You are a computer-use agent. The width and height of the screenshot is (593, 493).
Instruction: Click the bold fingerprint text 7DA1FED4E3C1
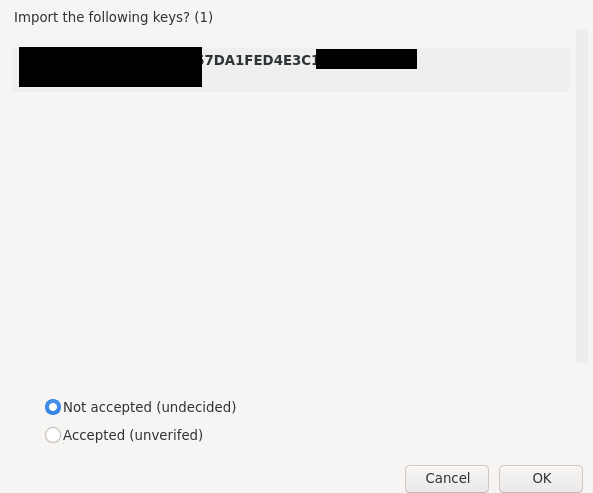(x=259, y=60)
